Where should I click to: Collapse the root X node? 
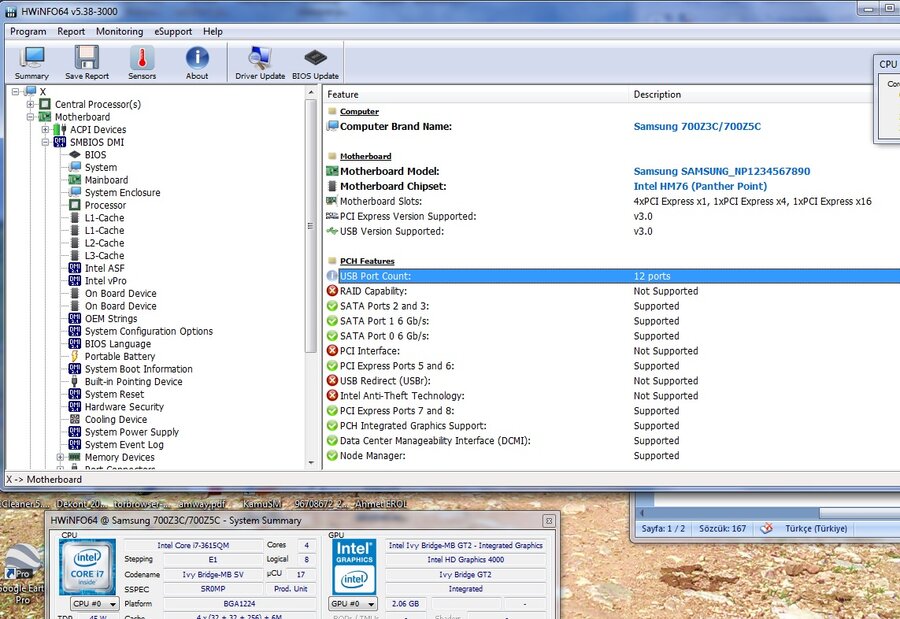15,91
